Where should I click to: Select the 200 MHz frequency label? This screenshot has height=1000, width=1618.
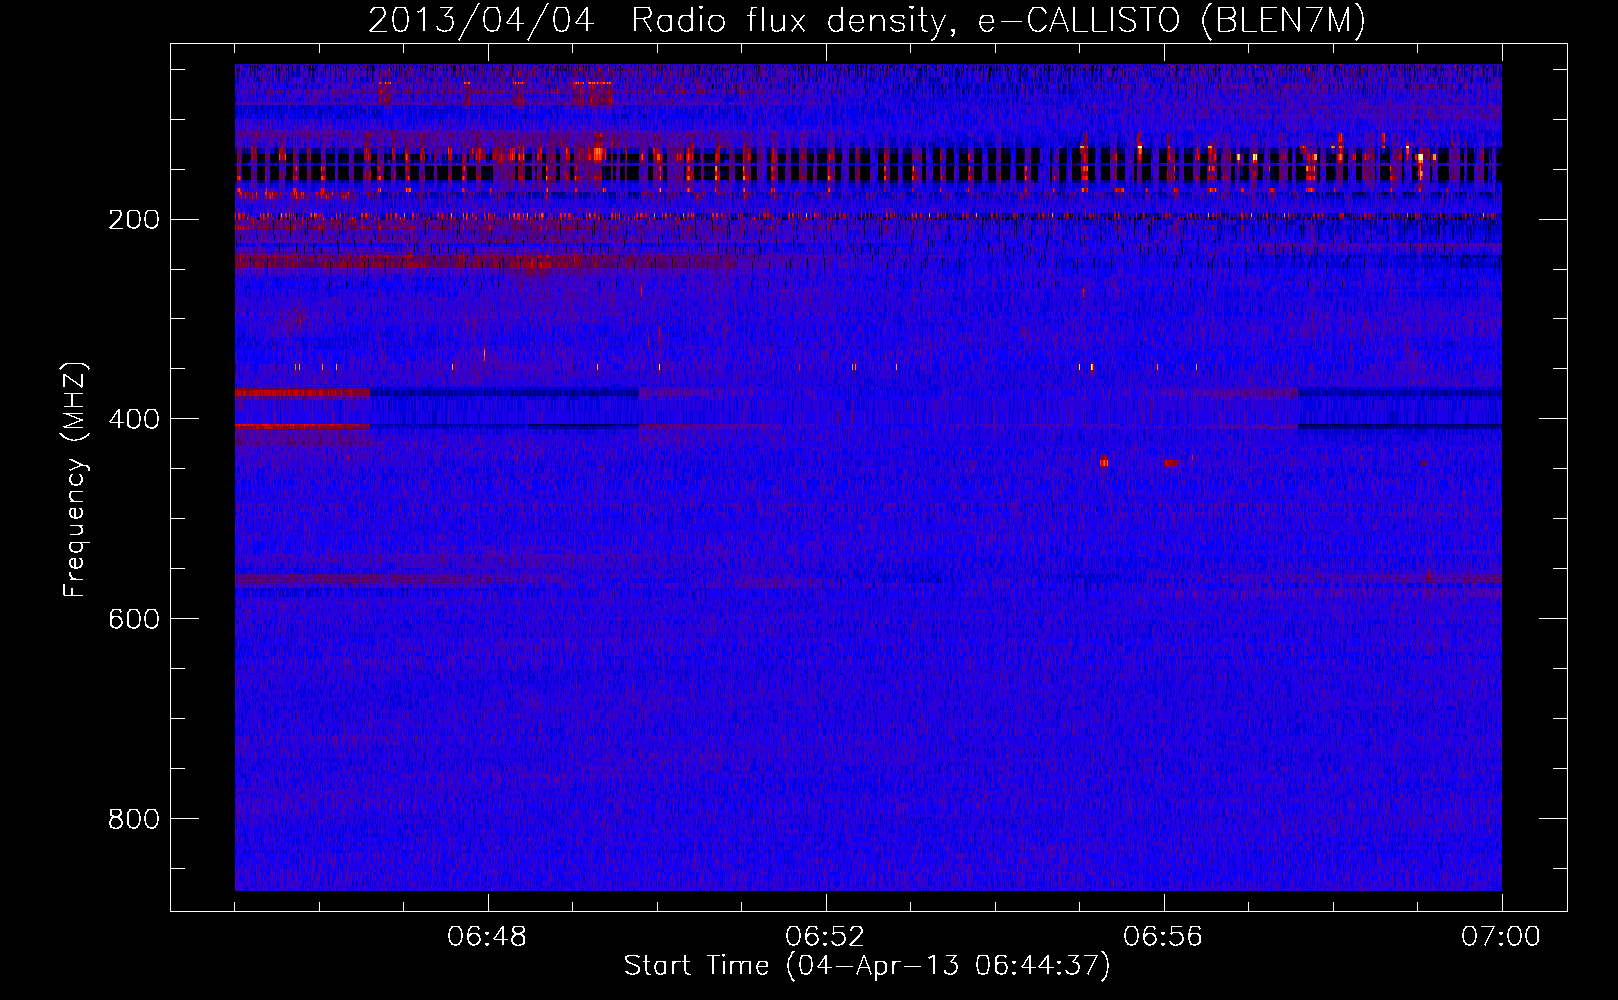[x=134, y=220]
